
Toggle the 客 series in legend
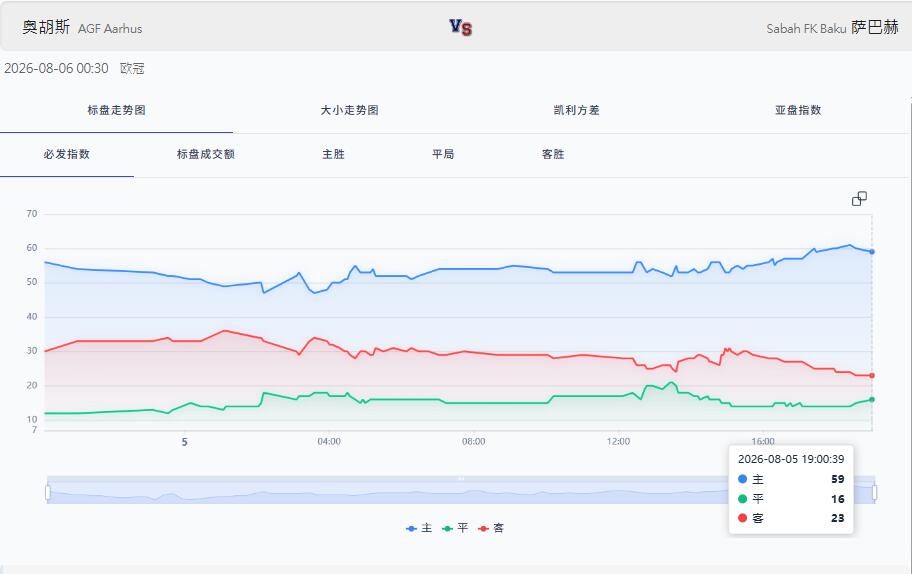coord(491,528)
